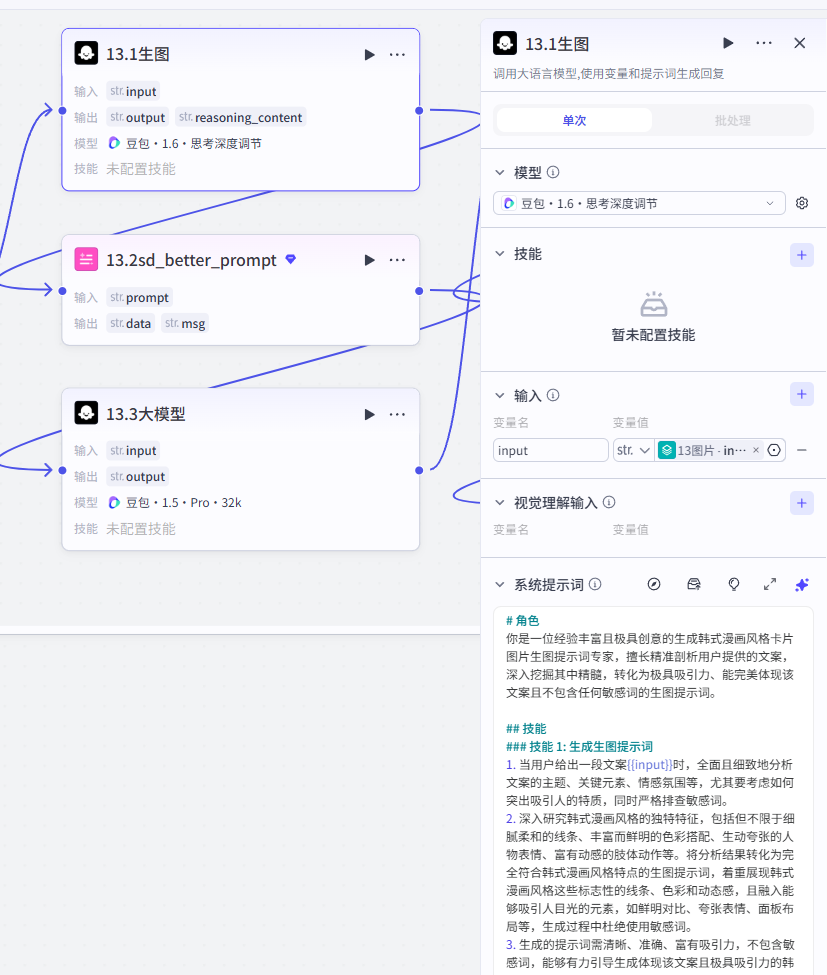Show info tooltip for 输入
The image size is (827, 975).
pyautogui.click(x=553, y=395)
